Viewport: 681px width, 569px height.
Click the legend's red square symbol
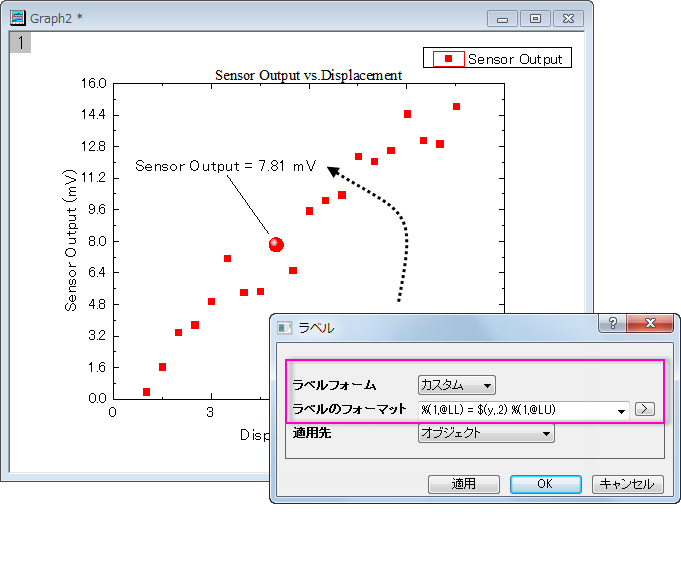[x=449, y=58]
